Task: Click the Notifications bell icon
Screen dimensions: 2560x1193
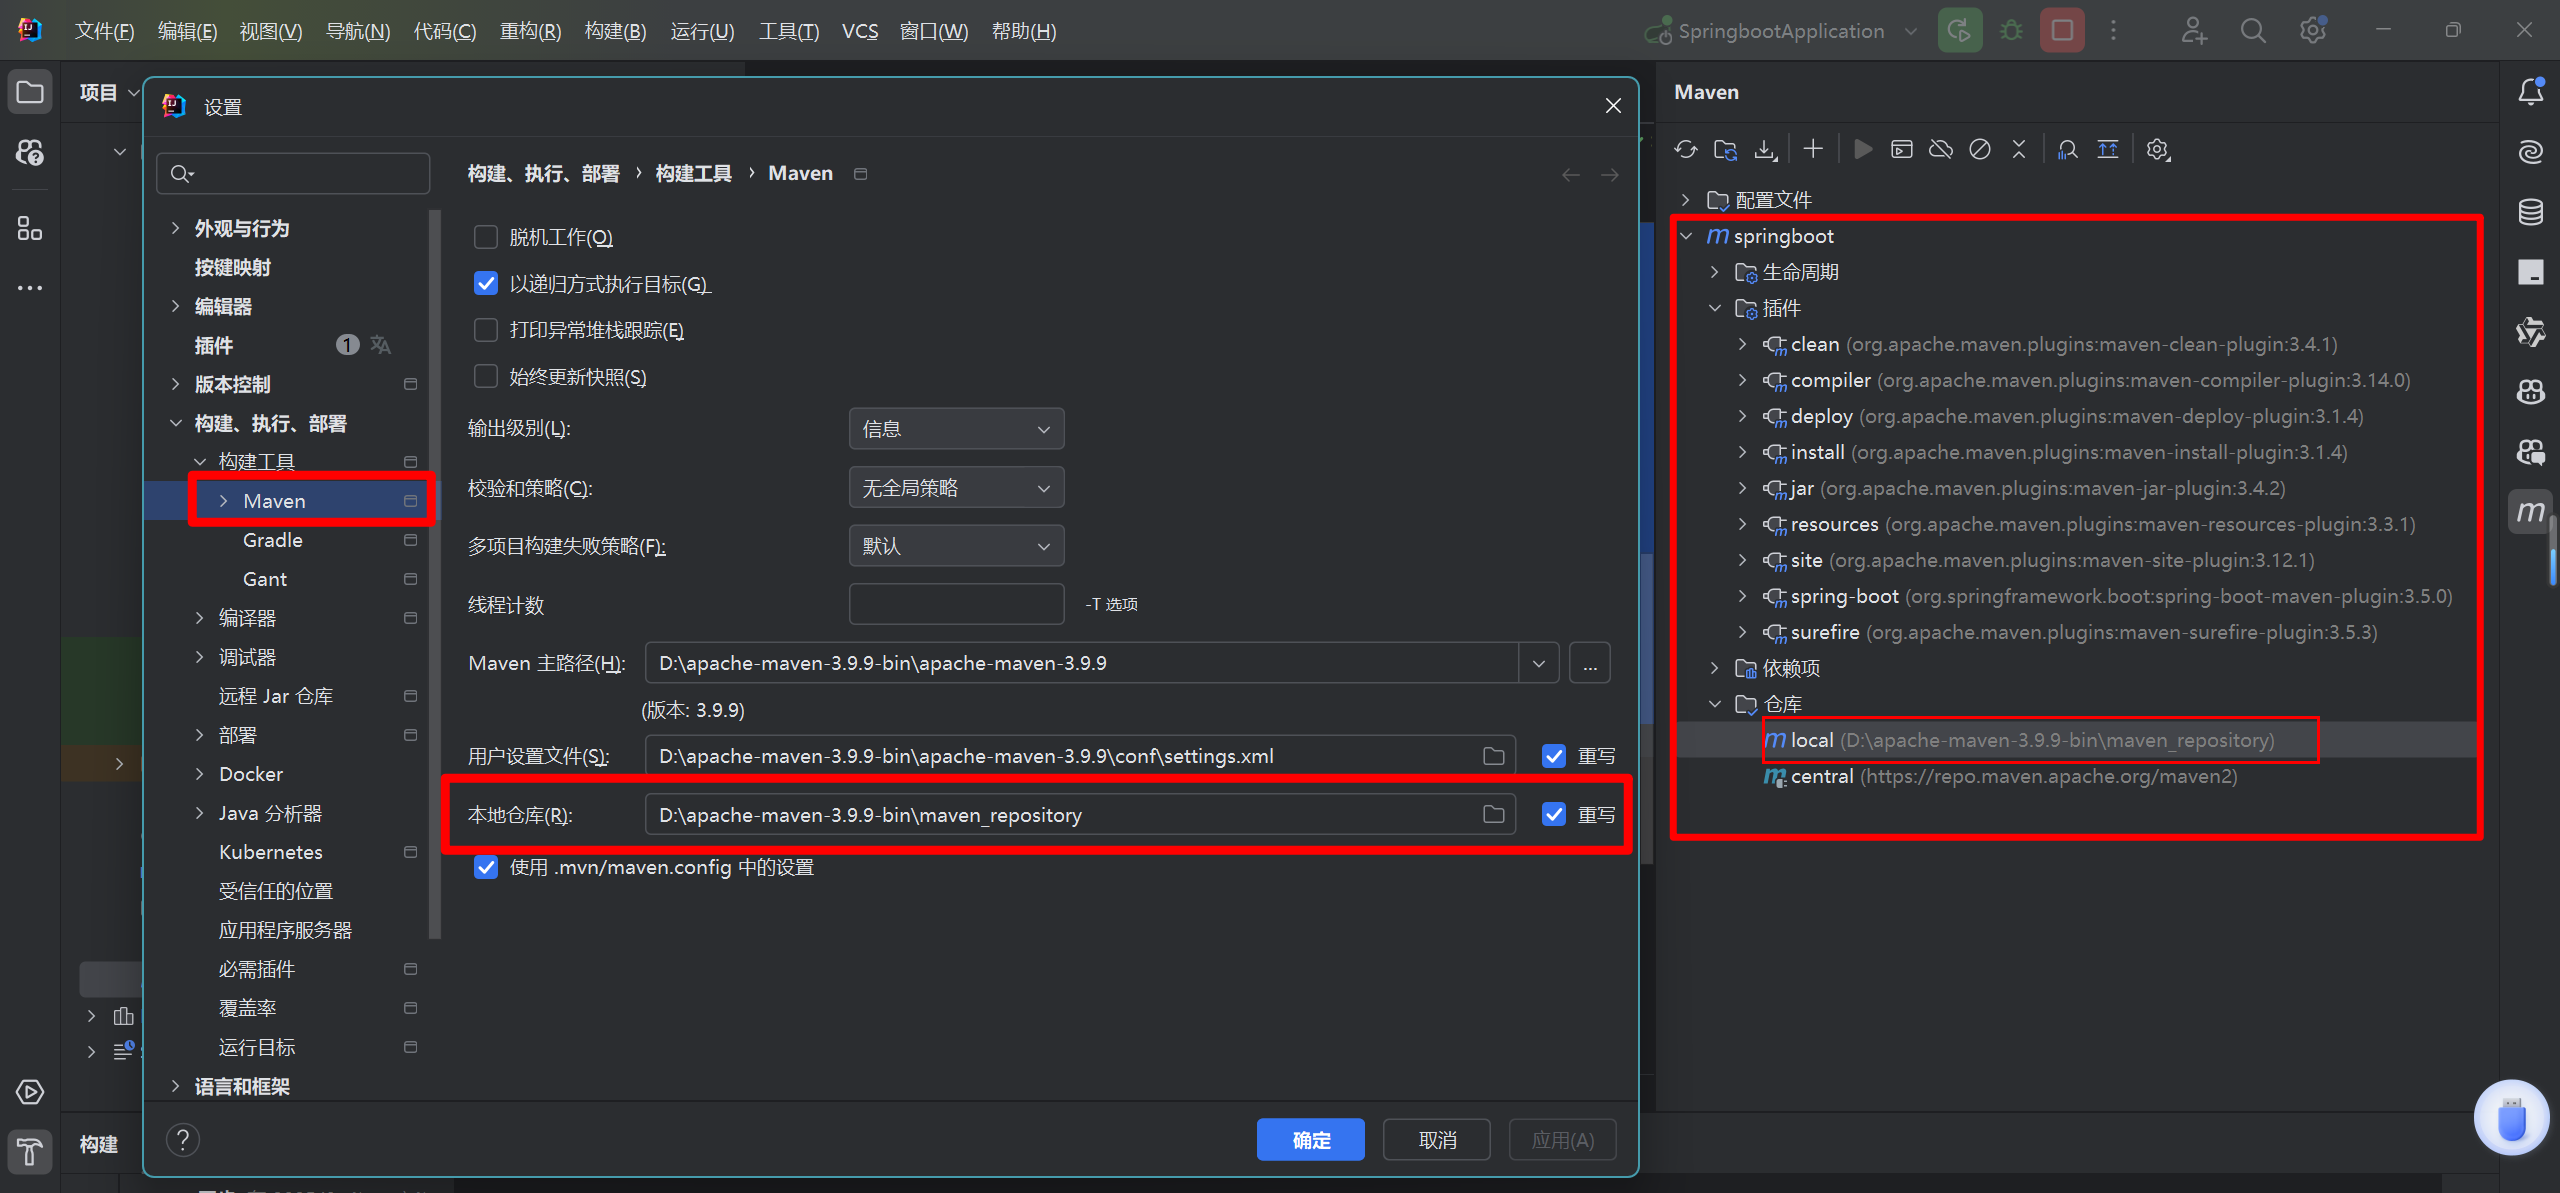Action: click(2530, 92)
